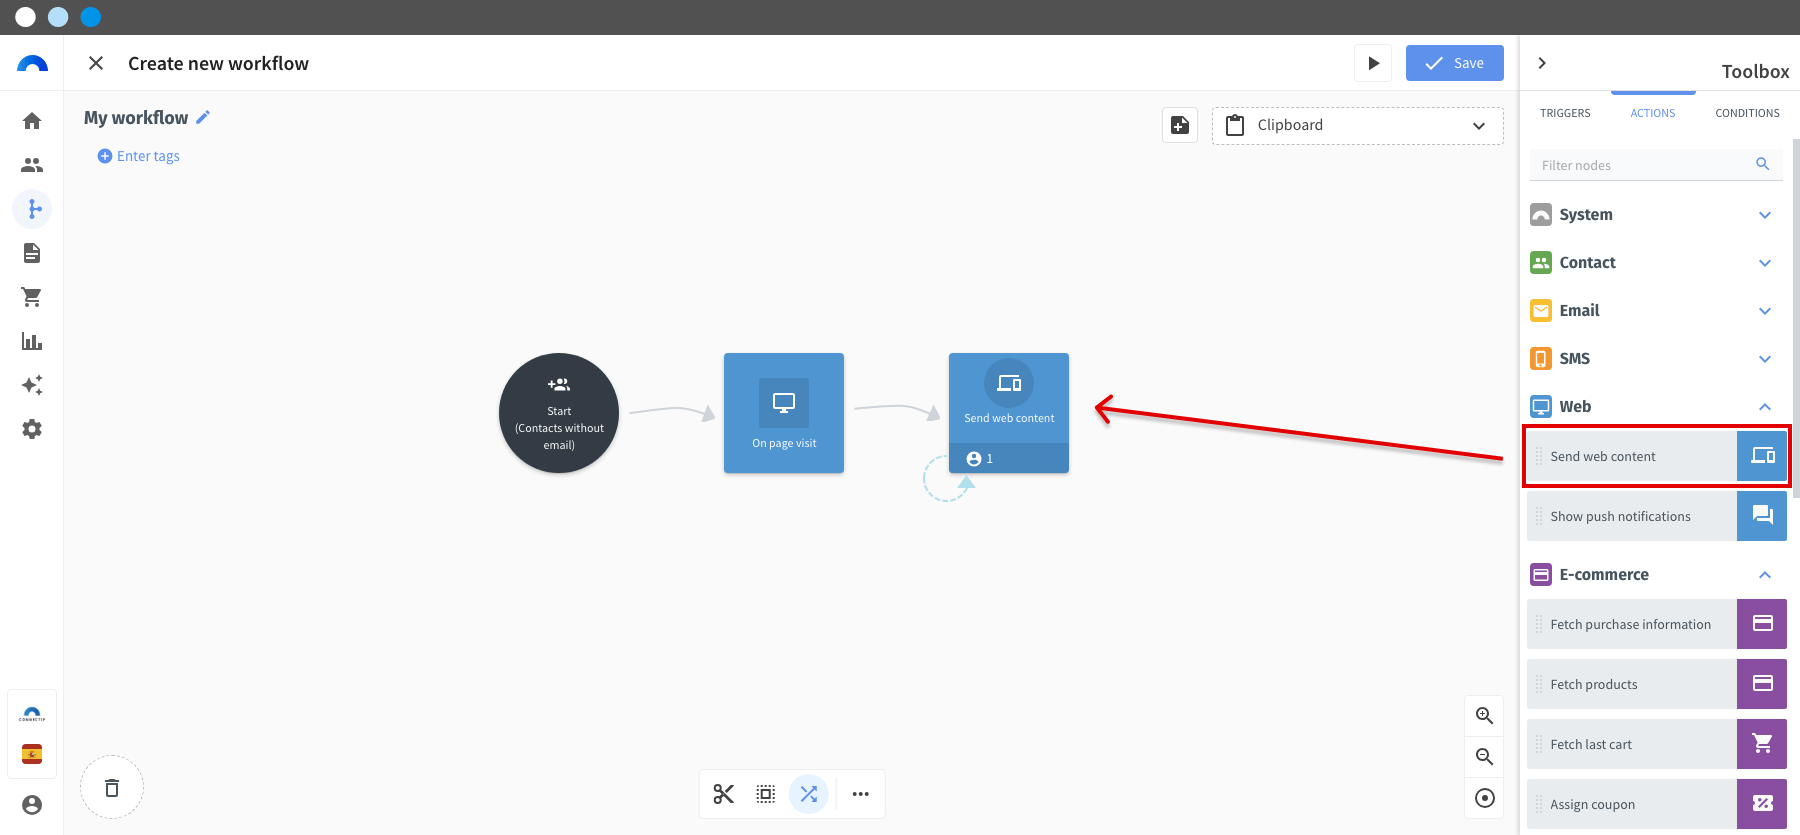1800x835 pixels.
Task: Switch to the Actions tab
Action: pos(1653,113)
